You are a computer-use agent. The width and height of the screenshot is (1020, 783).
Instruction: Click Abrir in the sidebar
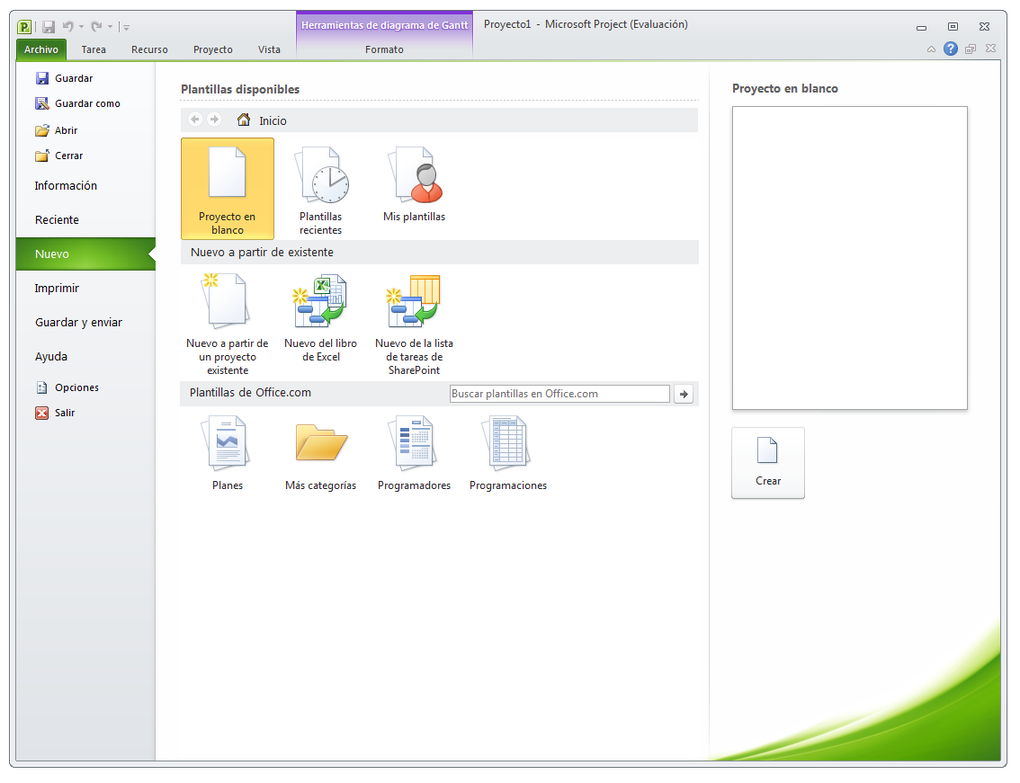tap(56, 130)
